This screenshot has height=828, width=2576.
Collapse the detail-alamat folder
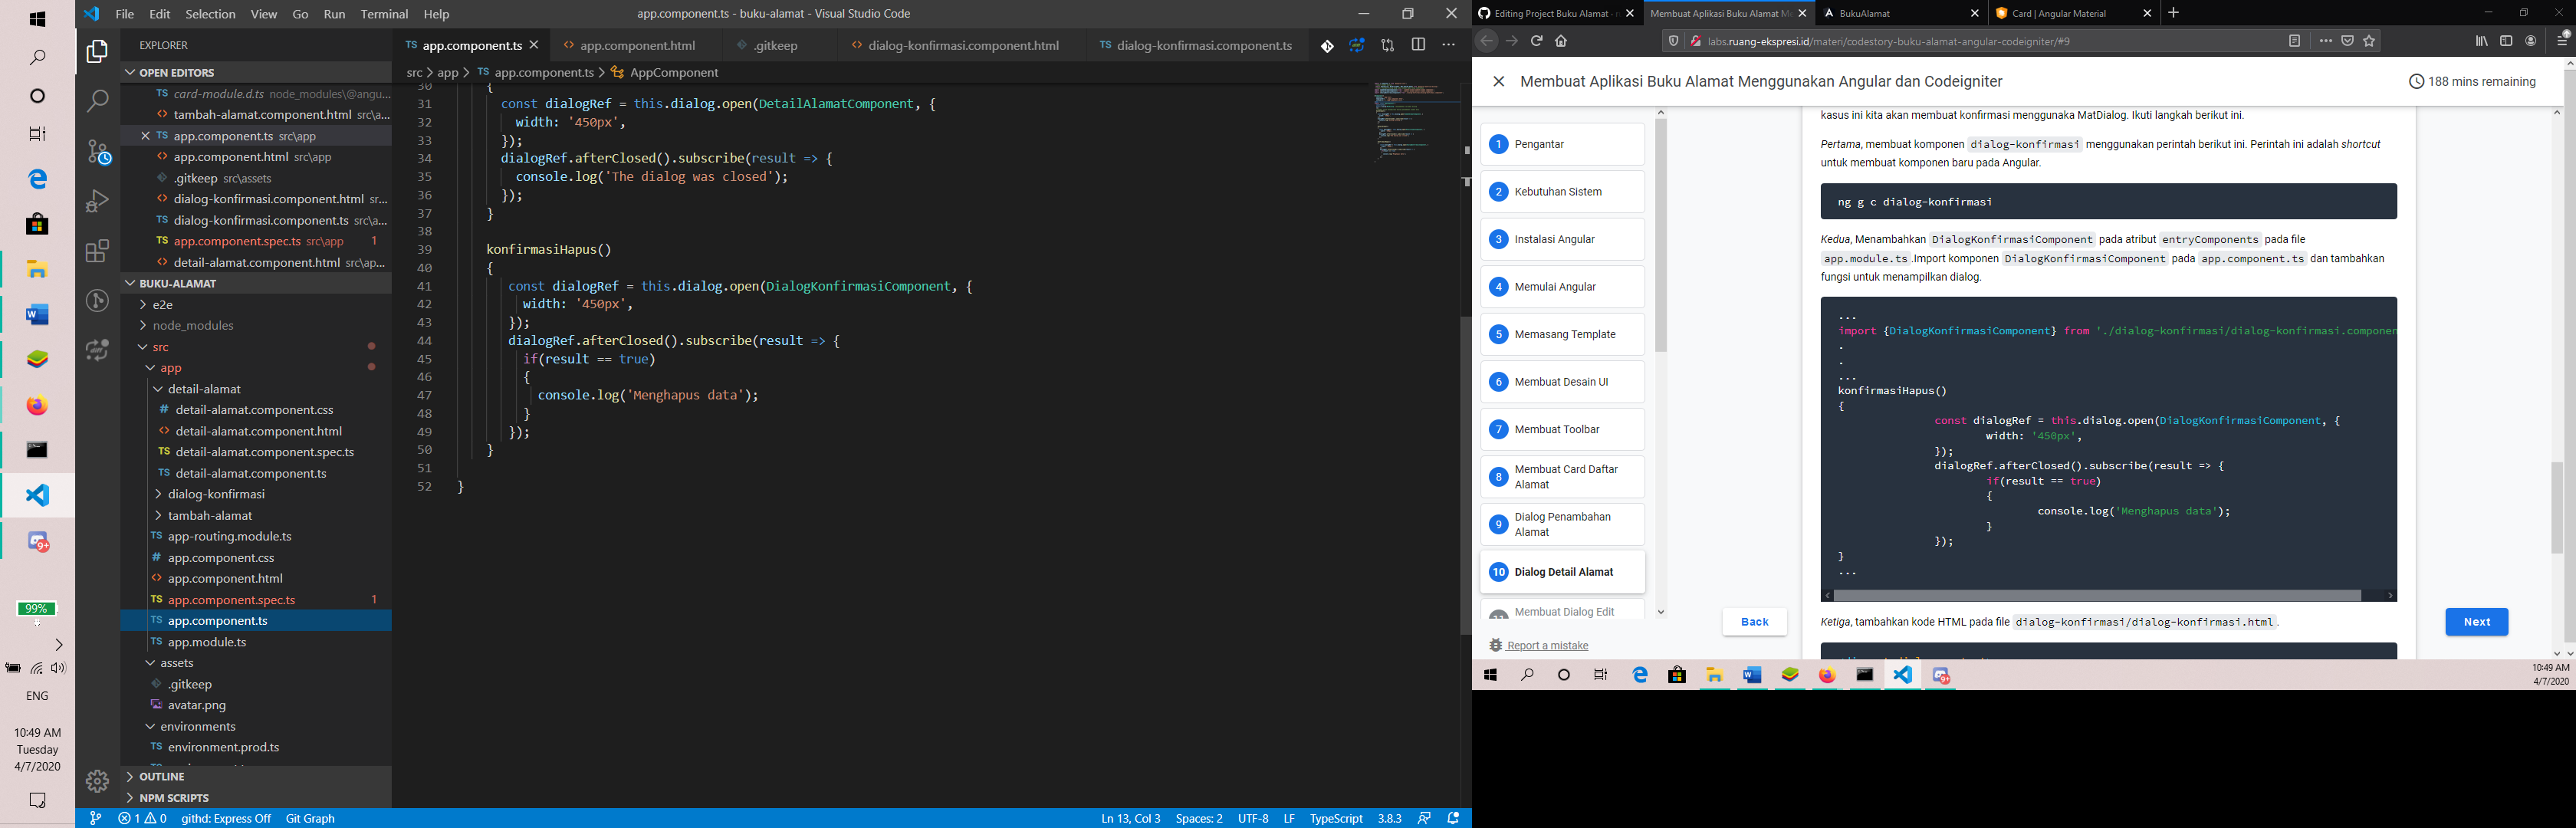click(256, 389)
